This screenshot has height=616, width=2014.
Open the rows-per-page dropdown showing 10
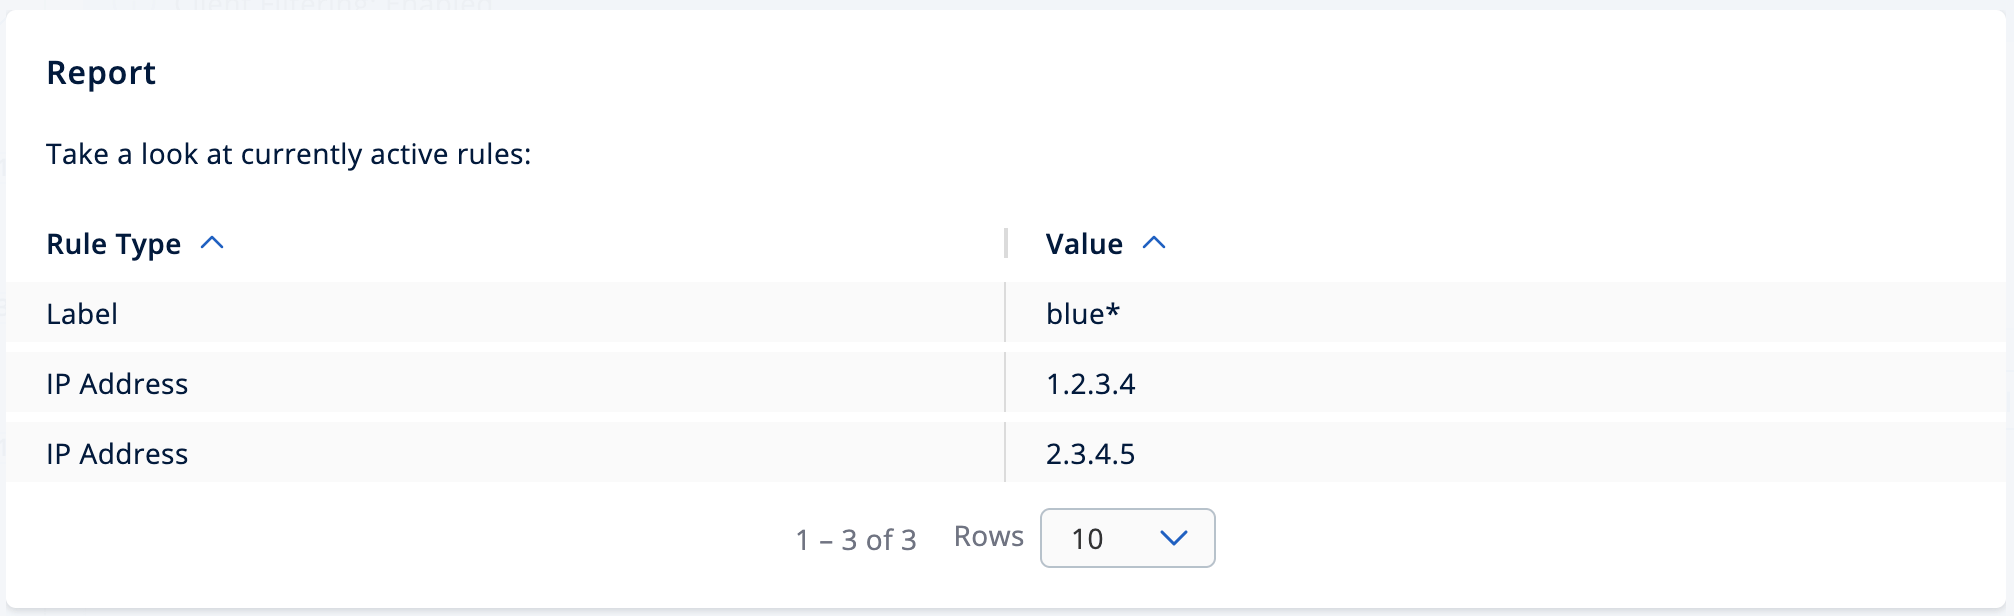(1126, 538)
